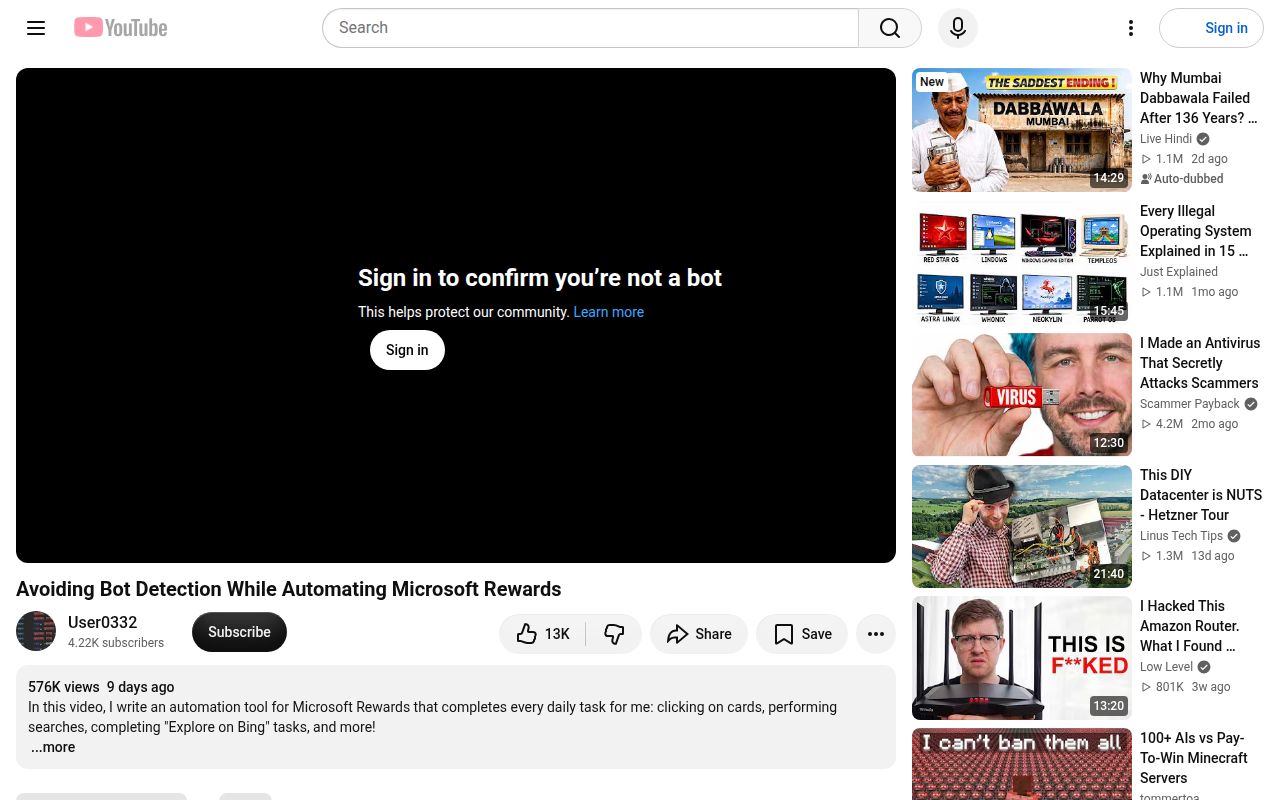Dislike the video with thumbs down
This screenshot has width=1280, height=800.
coord(614,634)
